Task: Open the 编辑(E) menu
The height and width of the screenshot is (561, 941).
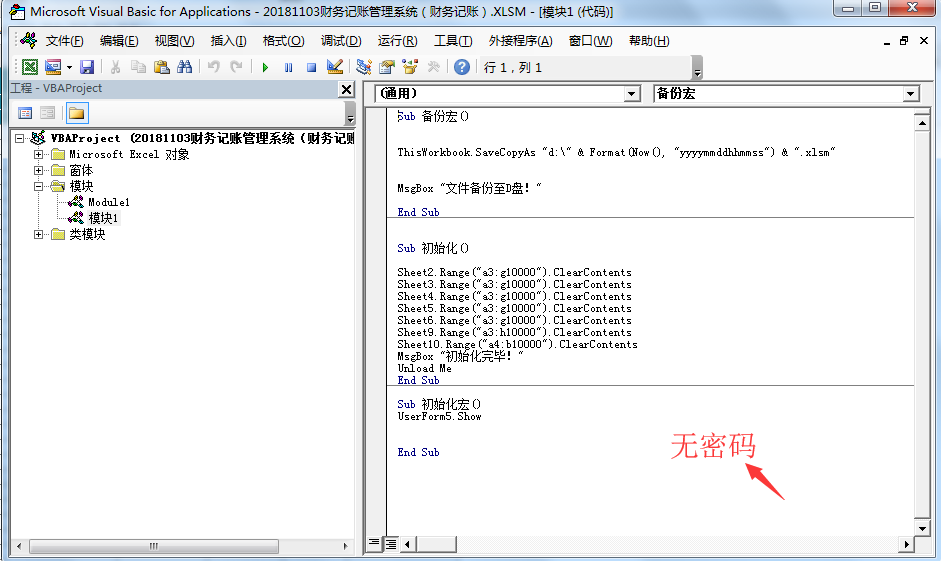Action: (x=119, y=41)
